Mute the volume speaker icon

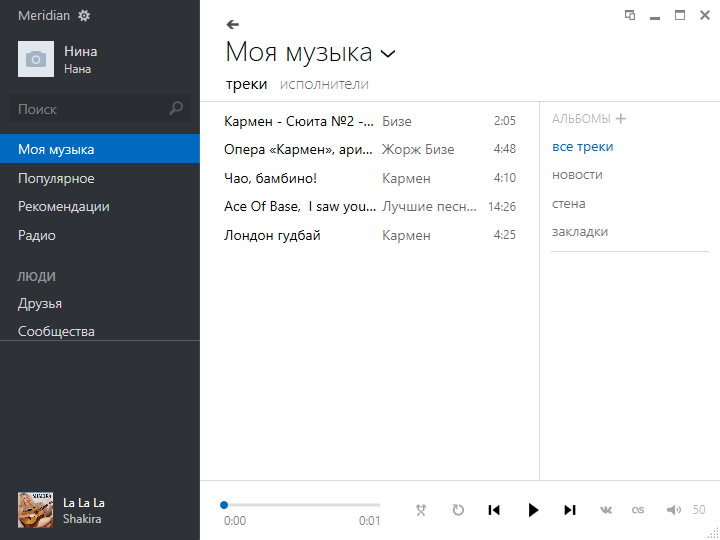tap(674, 510)
